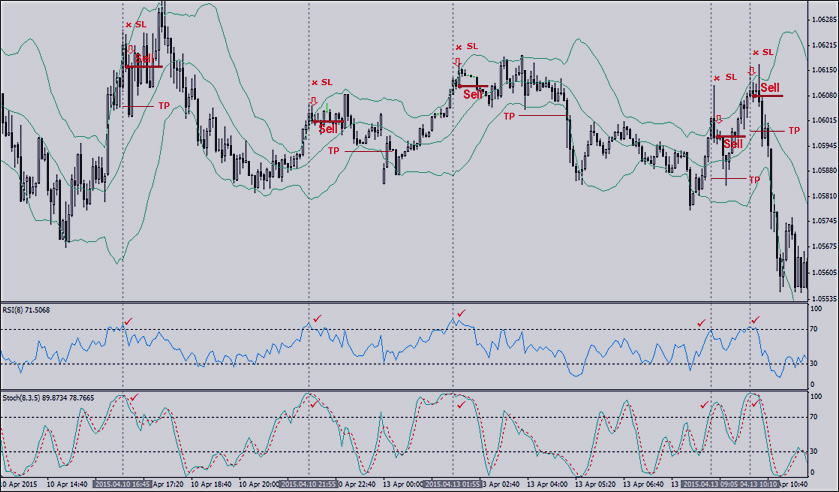Click the red sell arrow at the 21:55 line
The width and height of the screenshot is (839, 492).
[x=314, y=101]
